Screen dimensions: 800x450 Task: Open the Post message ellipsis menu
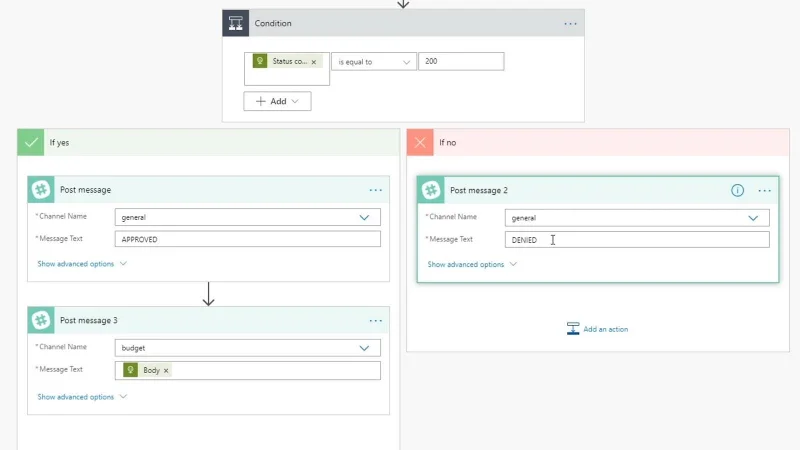[376, 190]
